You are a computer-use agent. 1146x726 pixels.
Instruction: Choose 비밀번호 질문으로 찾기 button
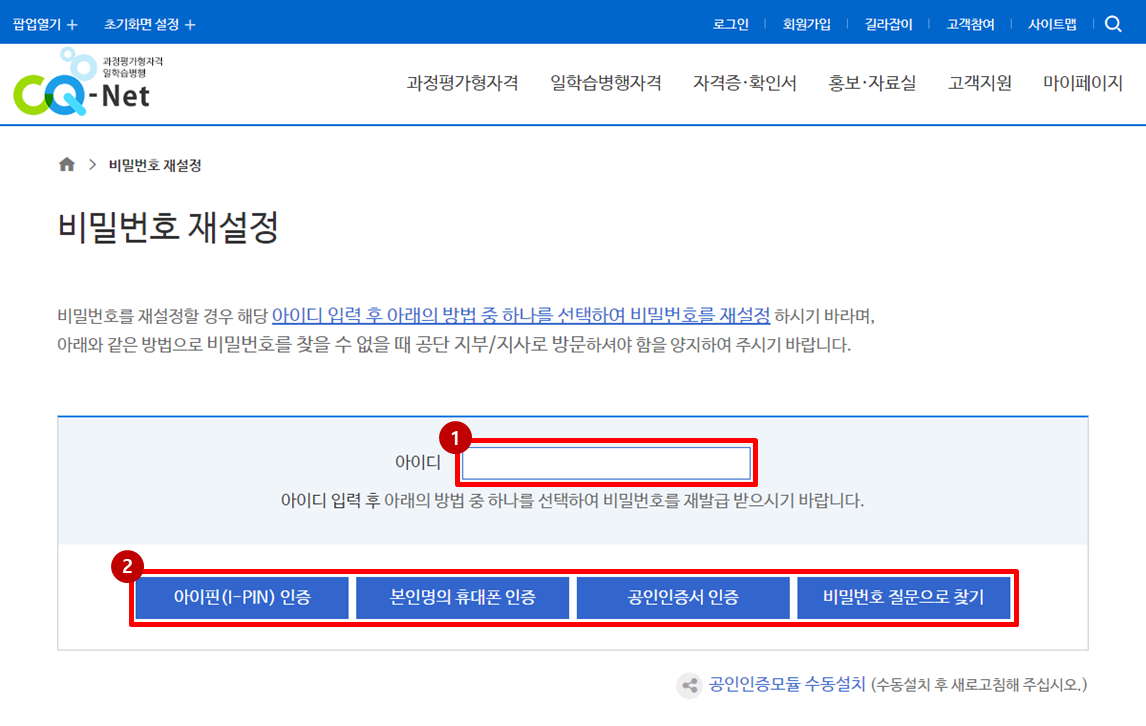click(x=904, y=597)
